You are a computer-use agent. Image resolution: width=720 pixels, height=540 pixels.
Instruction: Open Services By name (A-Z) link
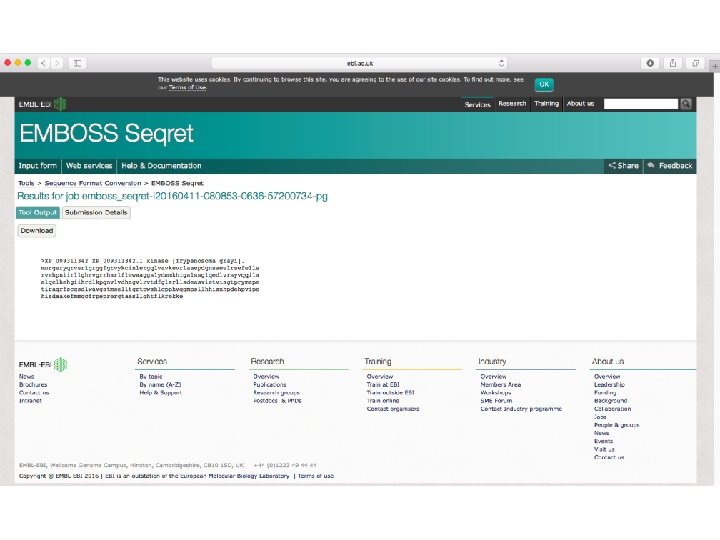tap(160, 385)
